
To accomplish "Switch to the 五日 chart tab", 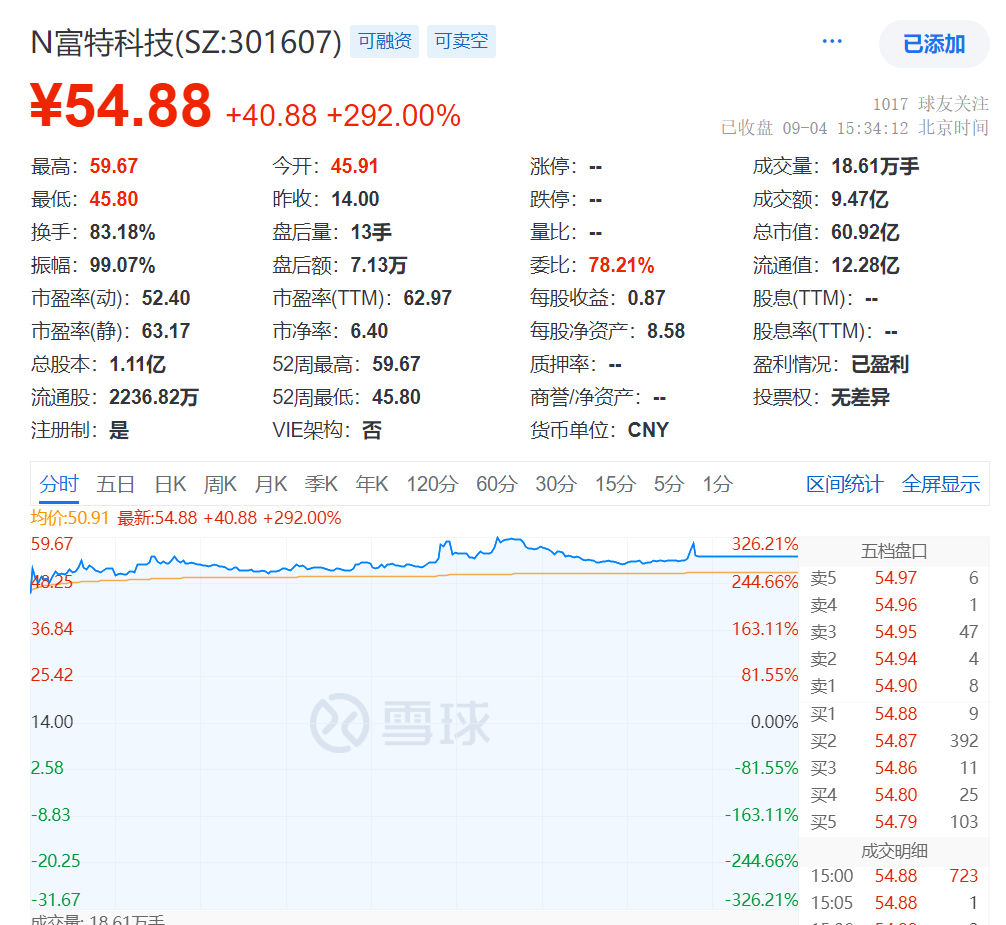I will (x=116, y=485).
